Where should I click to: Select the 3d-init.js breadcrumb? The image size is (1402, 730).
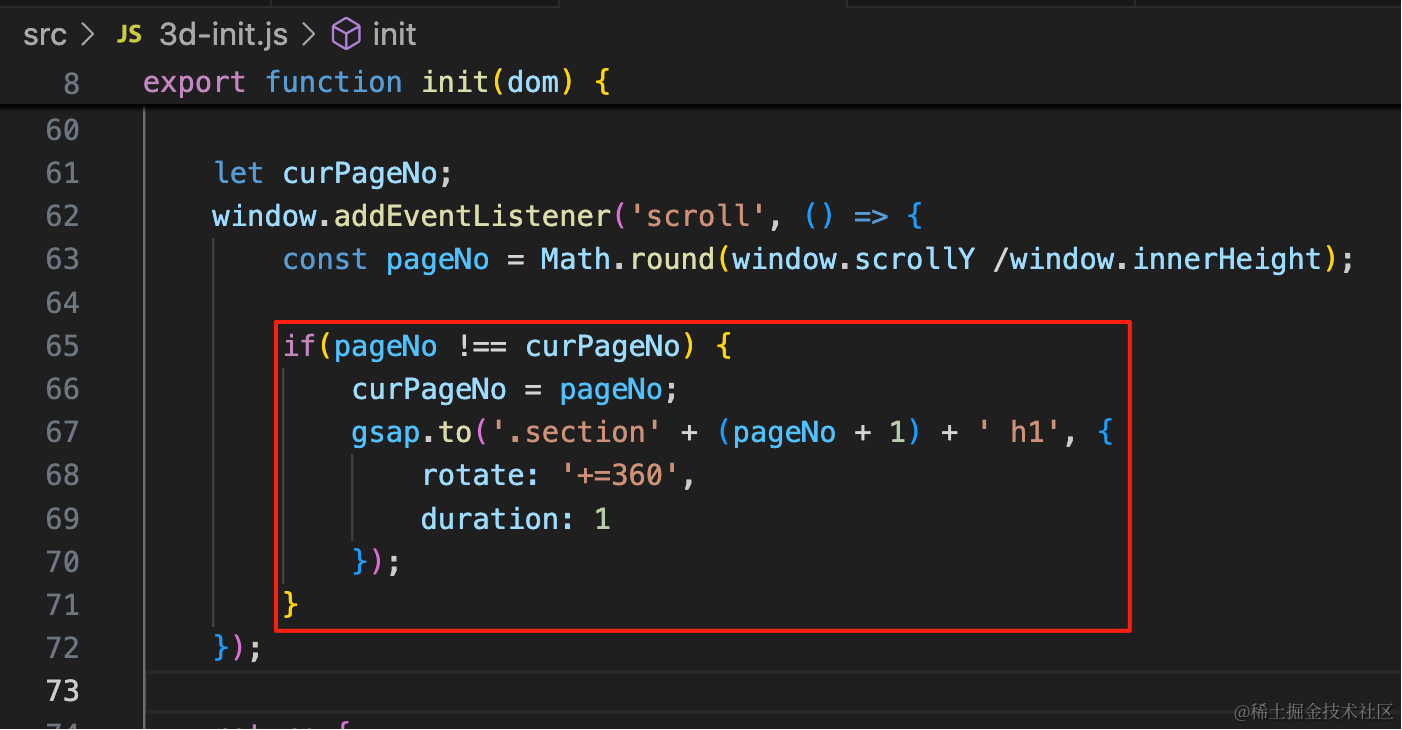click(x=224, y=36)
